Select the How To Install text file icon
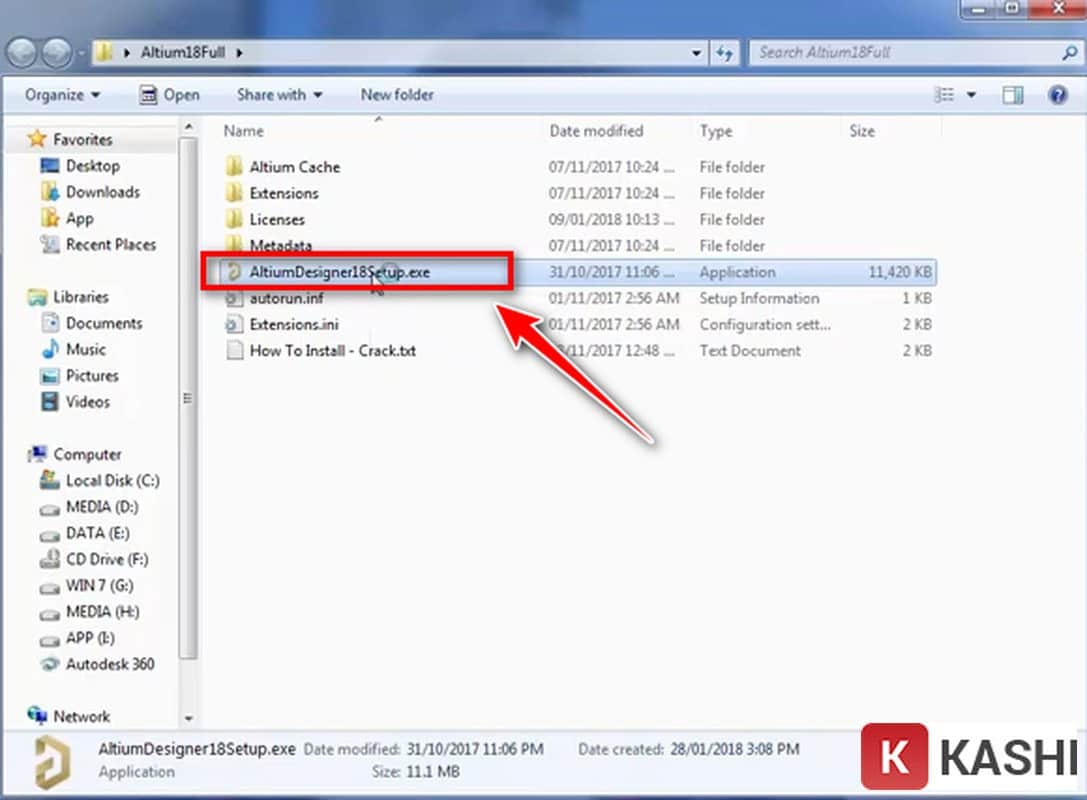1087x800 pixels. click(x=234, y=350)
